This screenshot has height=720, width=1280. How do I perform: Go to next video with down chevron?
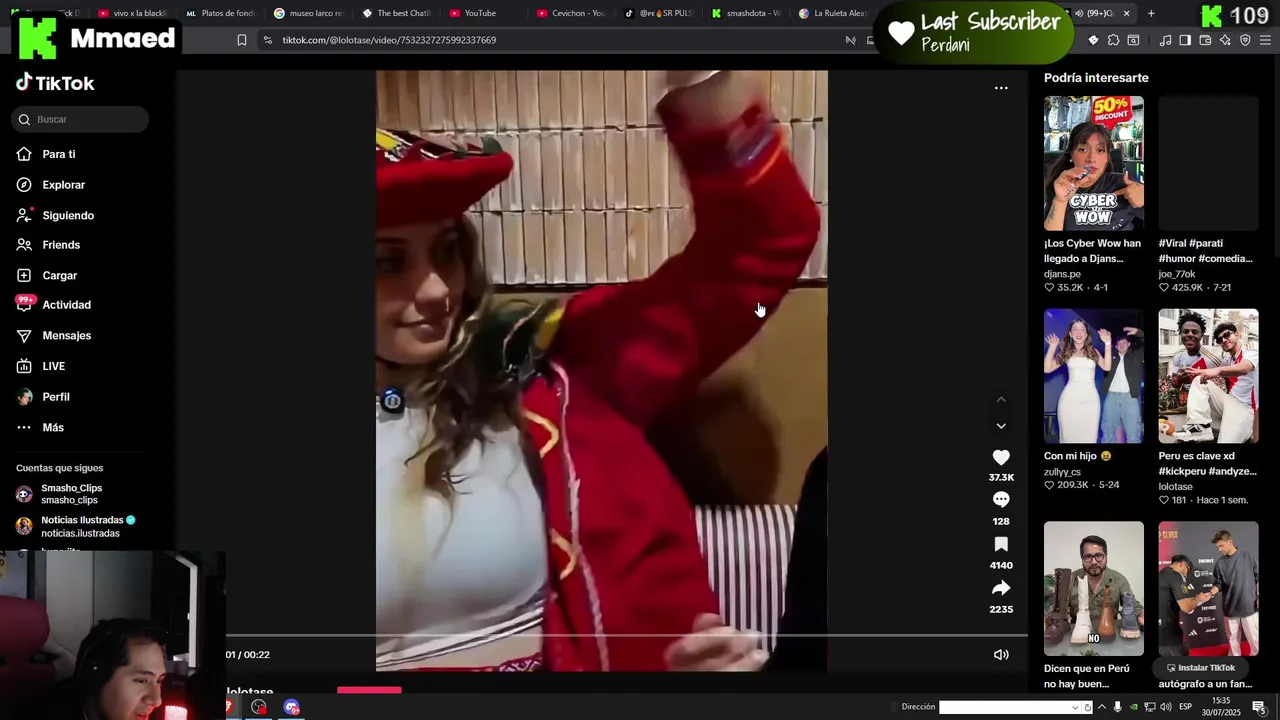[1001, 426]
